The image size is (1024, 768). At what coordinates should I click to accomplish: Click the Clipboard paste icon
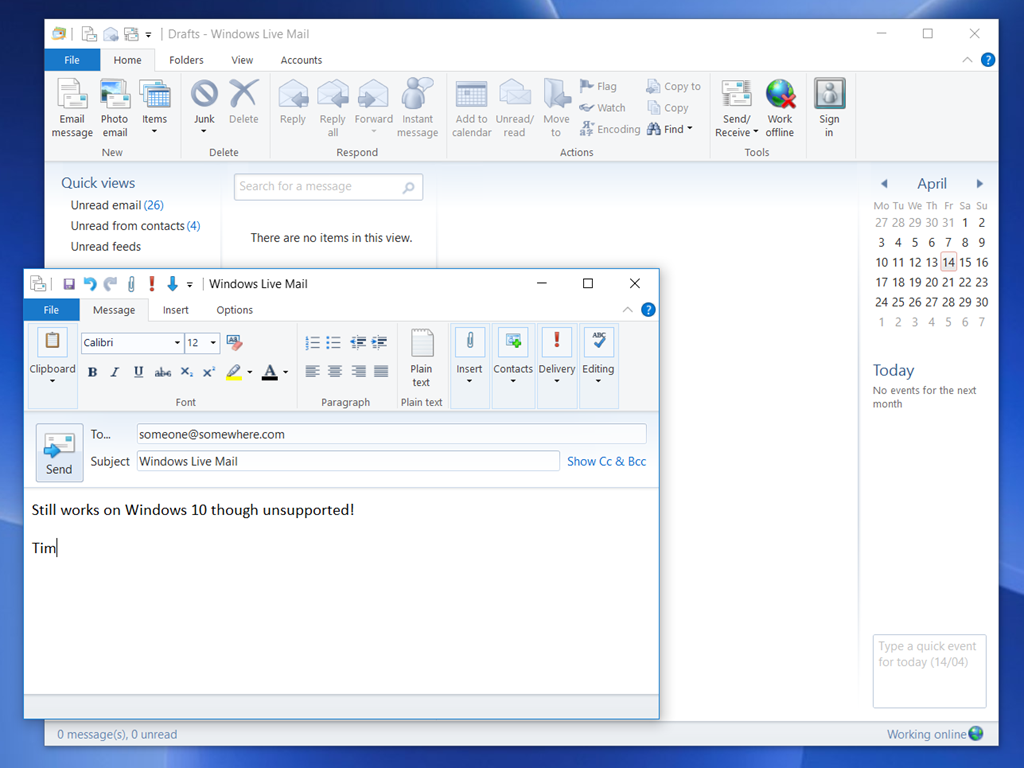(52, 341)
